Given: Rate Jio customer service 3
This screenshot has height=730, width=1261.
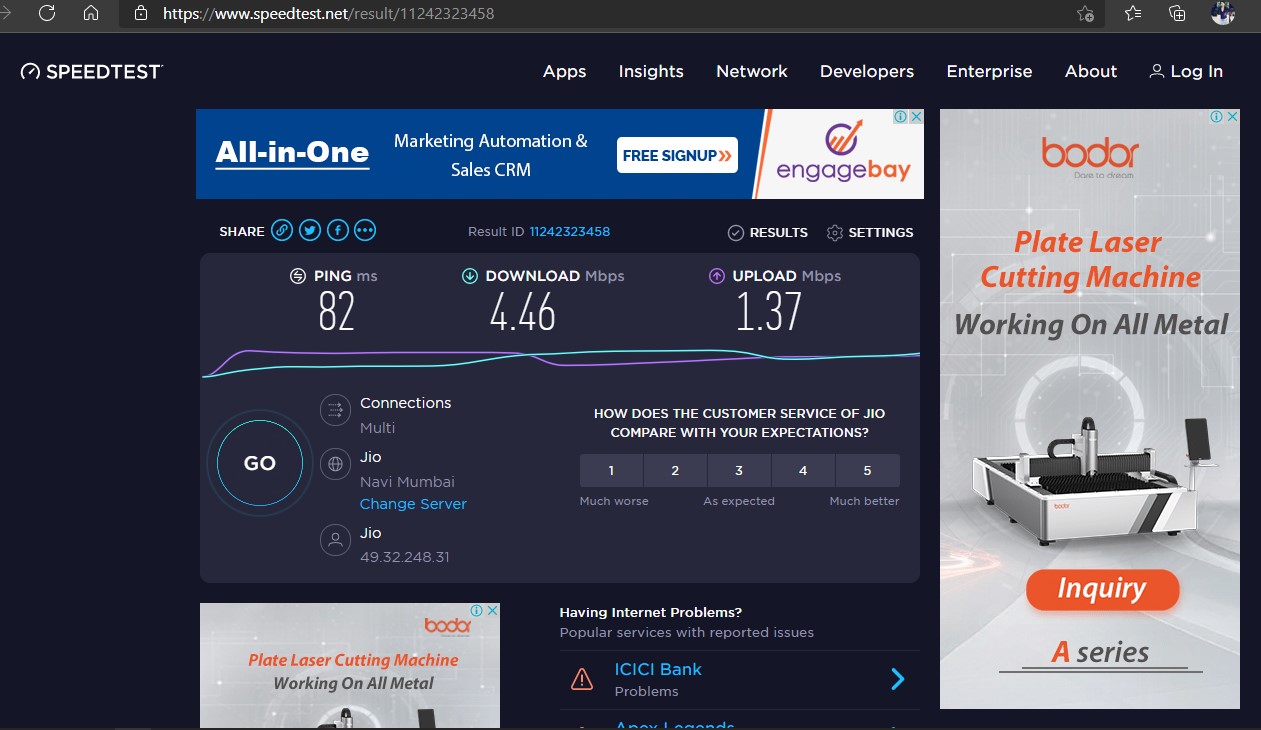Looking at the screenshot, I should click(x=740, y=470).
